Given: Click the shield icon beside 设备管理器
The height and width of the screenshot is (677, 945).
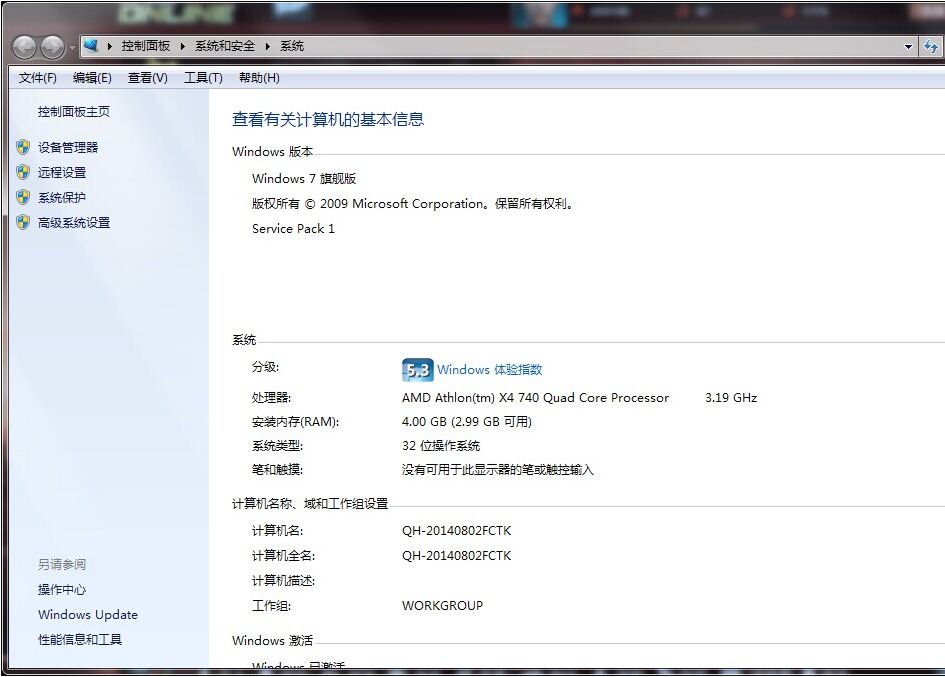Looking at the screenshot, I should pyautogui.click(x=23, y=147).
